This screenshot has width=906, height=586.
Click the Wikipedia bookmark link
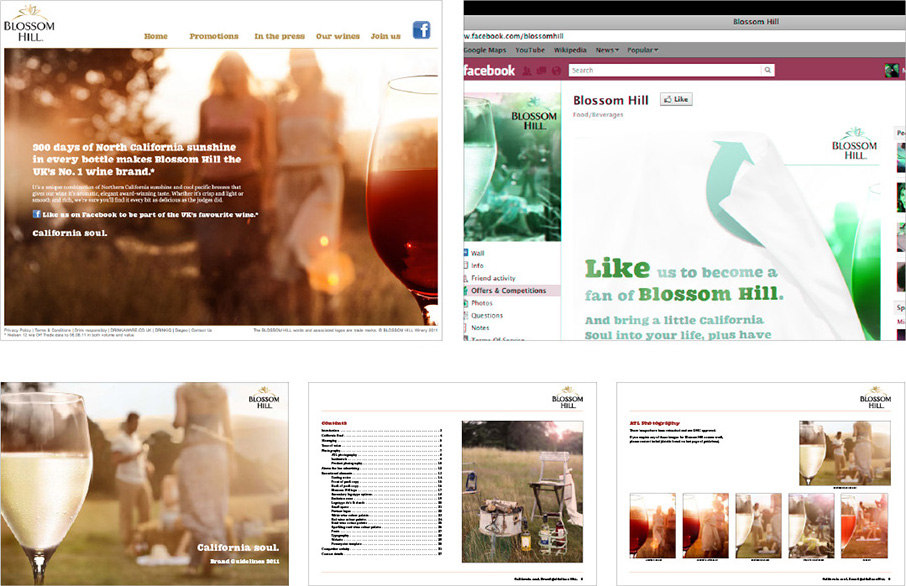(x=570, y=49)
